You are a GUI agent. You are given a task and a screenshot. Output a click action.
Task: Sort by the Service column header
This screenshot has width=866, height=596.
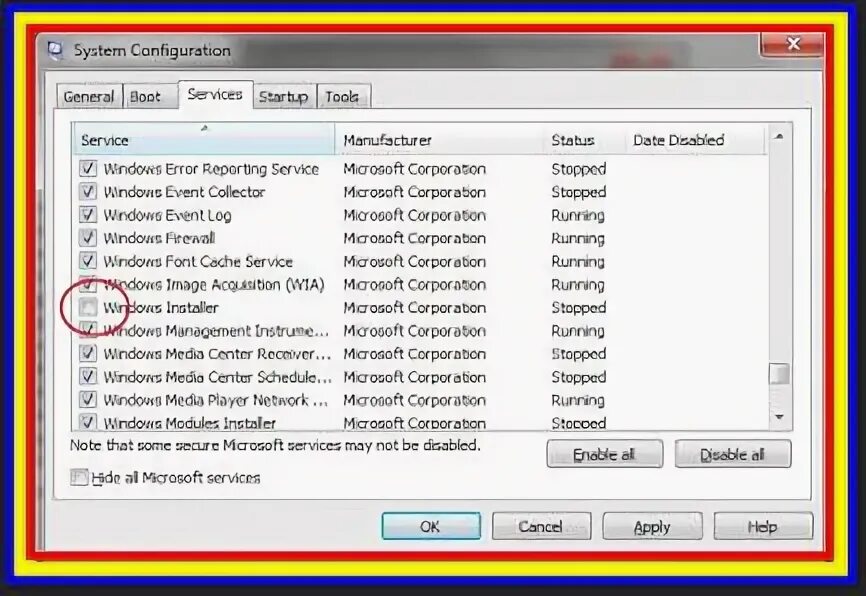(x=203, y=140)
